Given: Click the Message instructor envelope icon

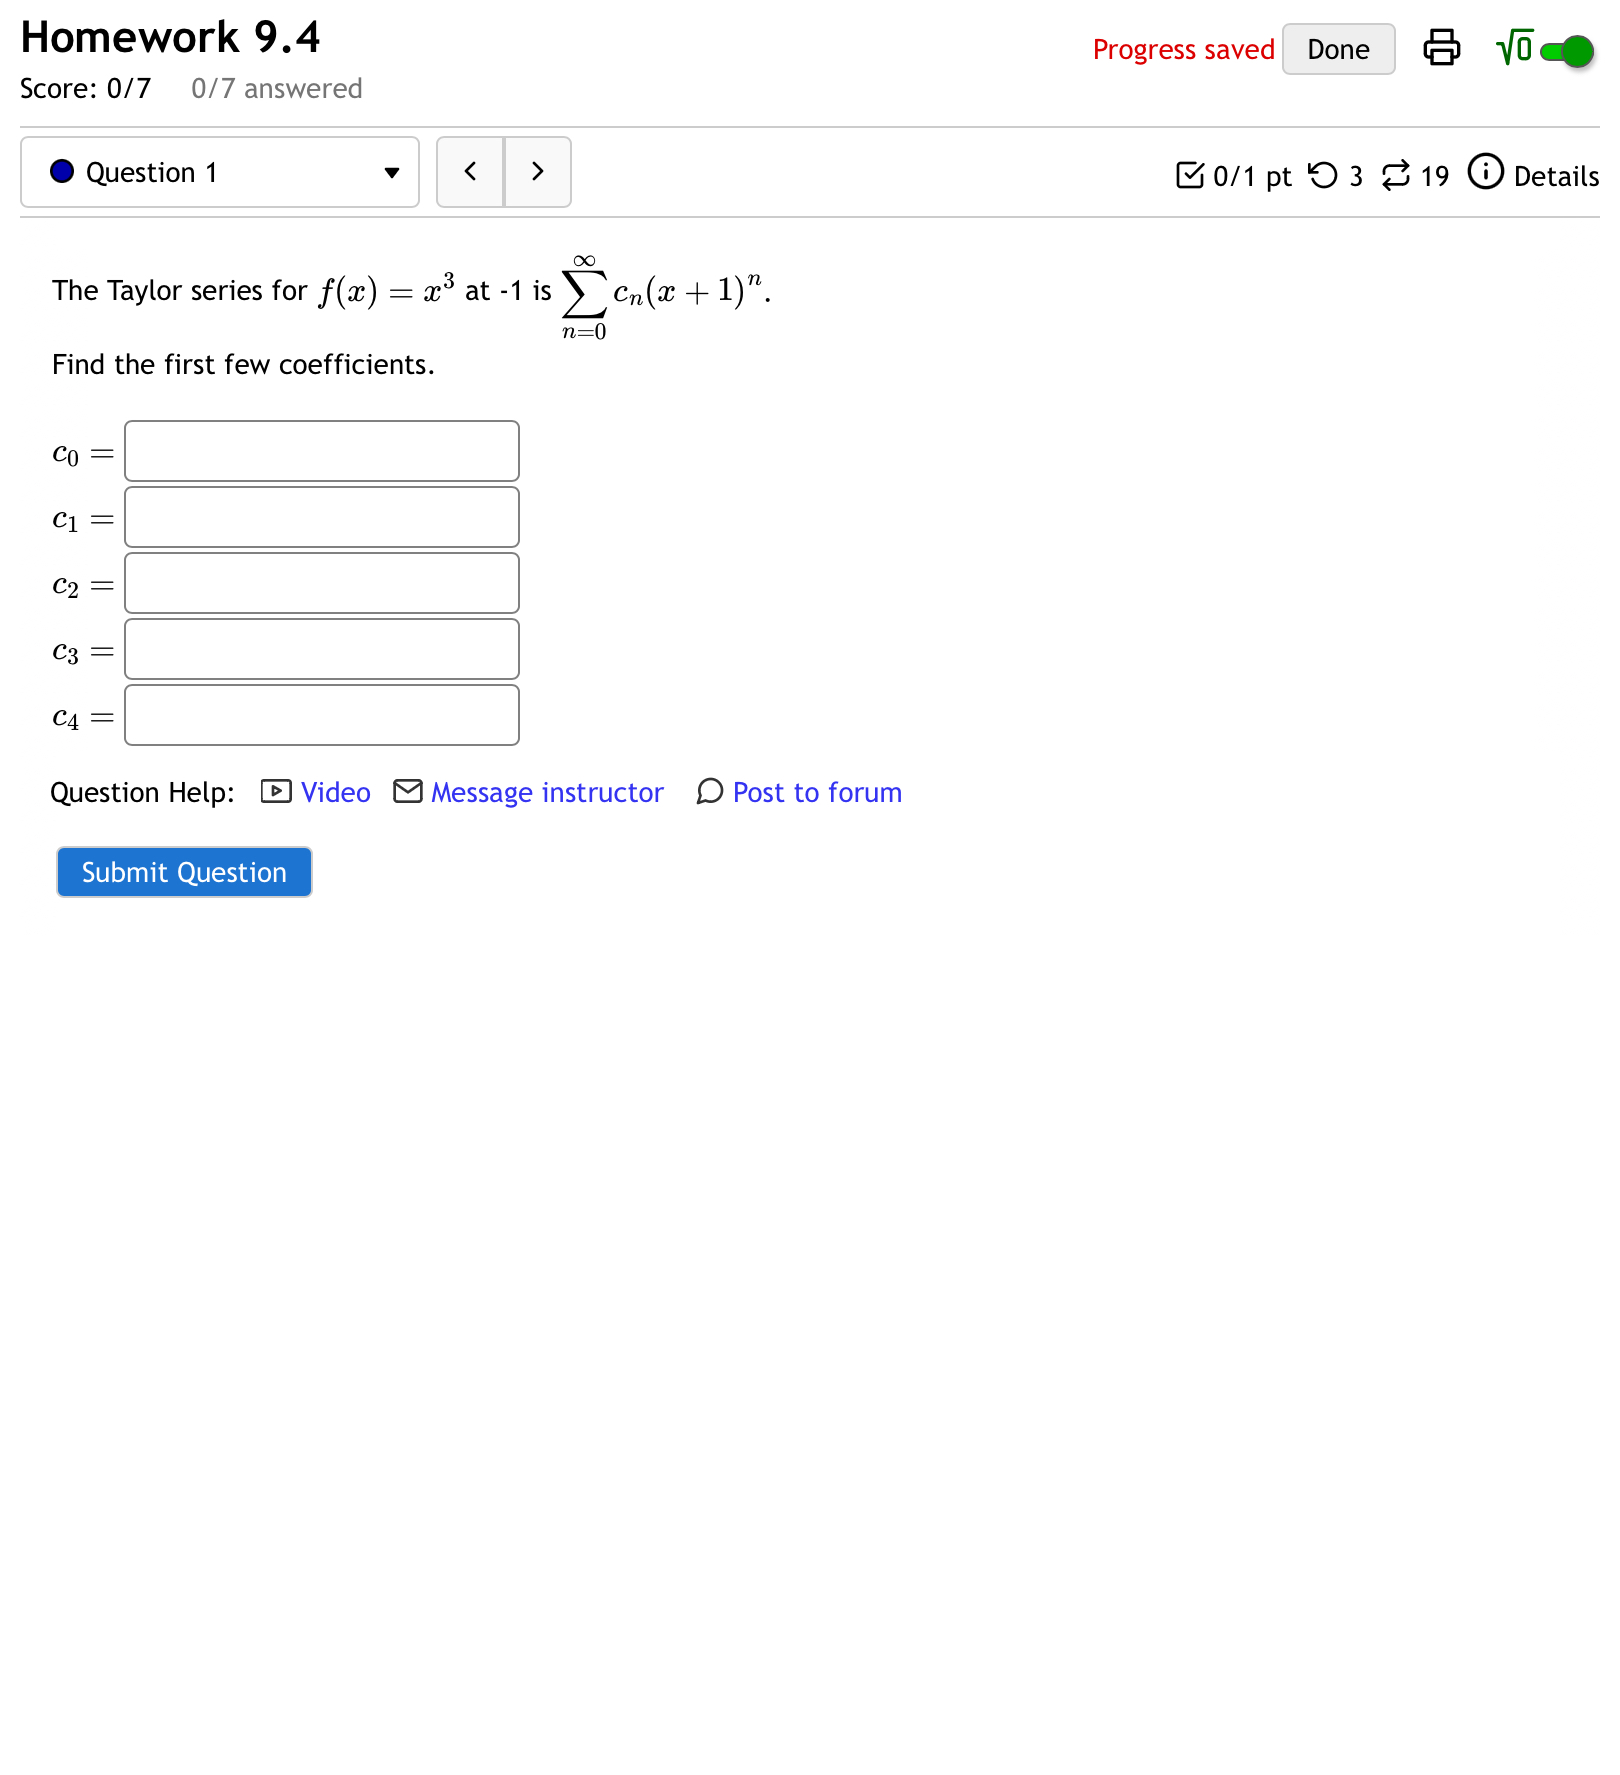Looking at the screenshot, I should 408,792.
